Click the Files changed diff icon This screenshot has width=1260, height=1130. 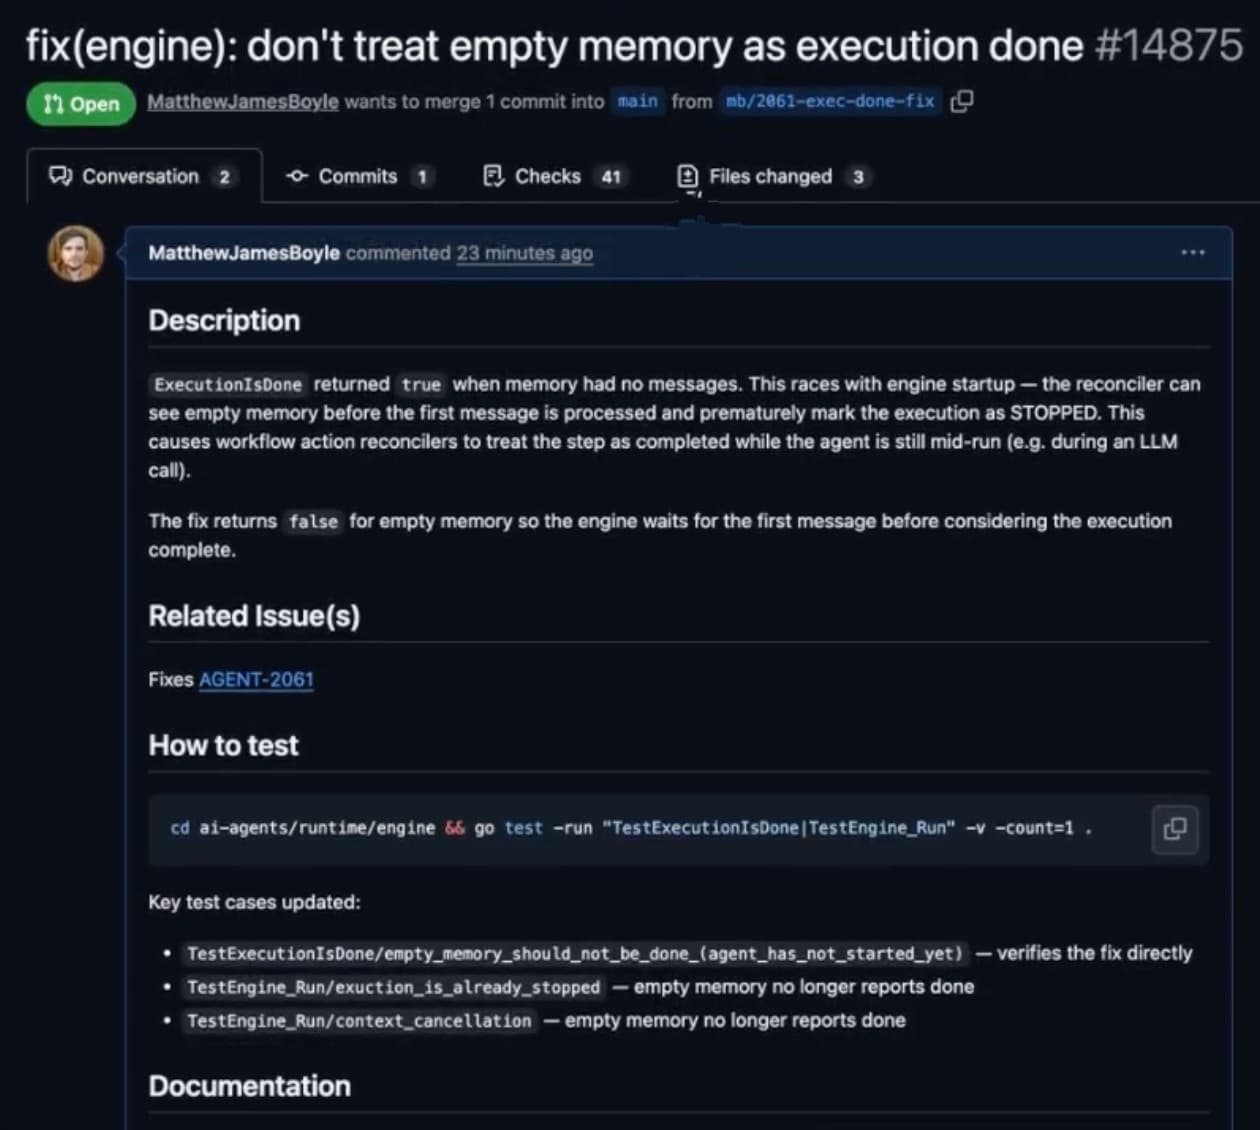coord(688,176)
